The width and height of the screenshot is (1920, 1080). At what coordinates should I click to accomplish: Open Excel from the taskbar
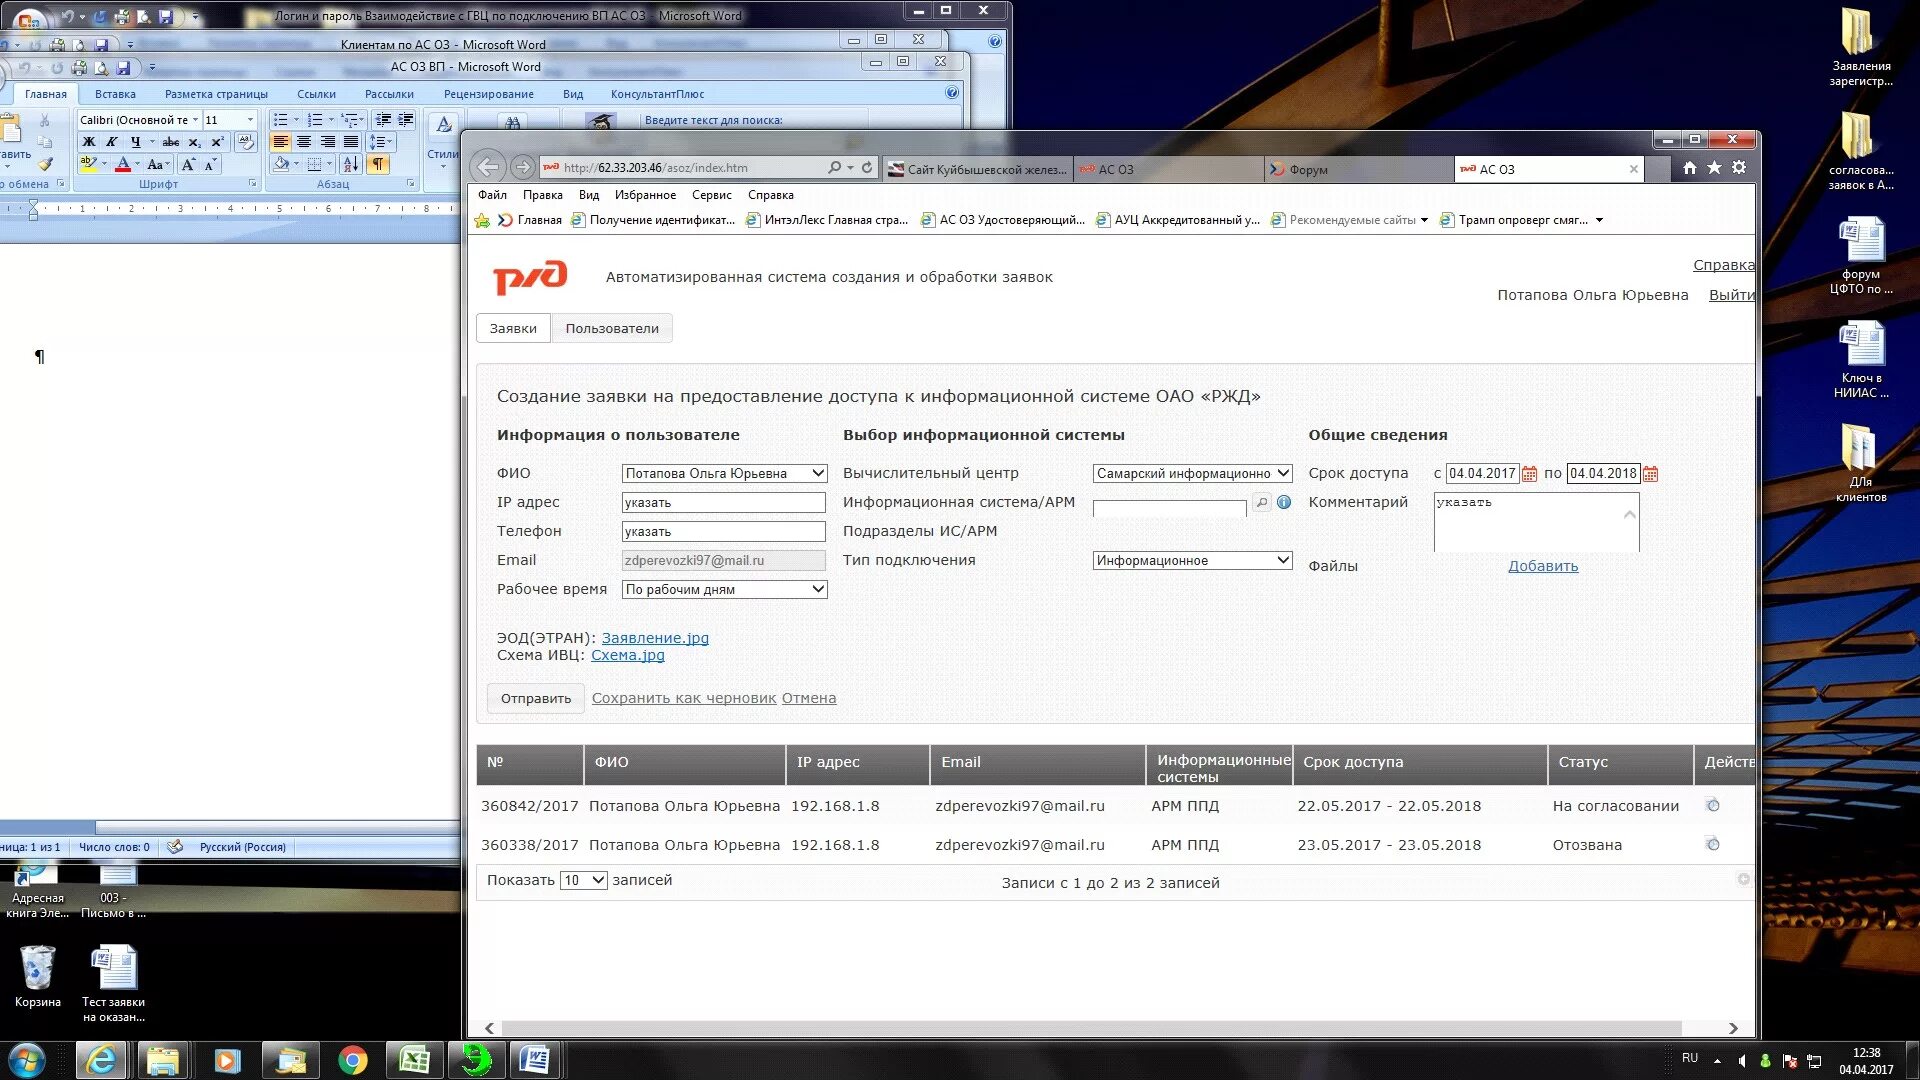click(x=414, y=1060)
